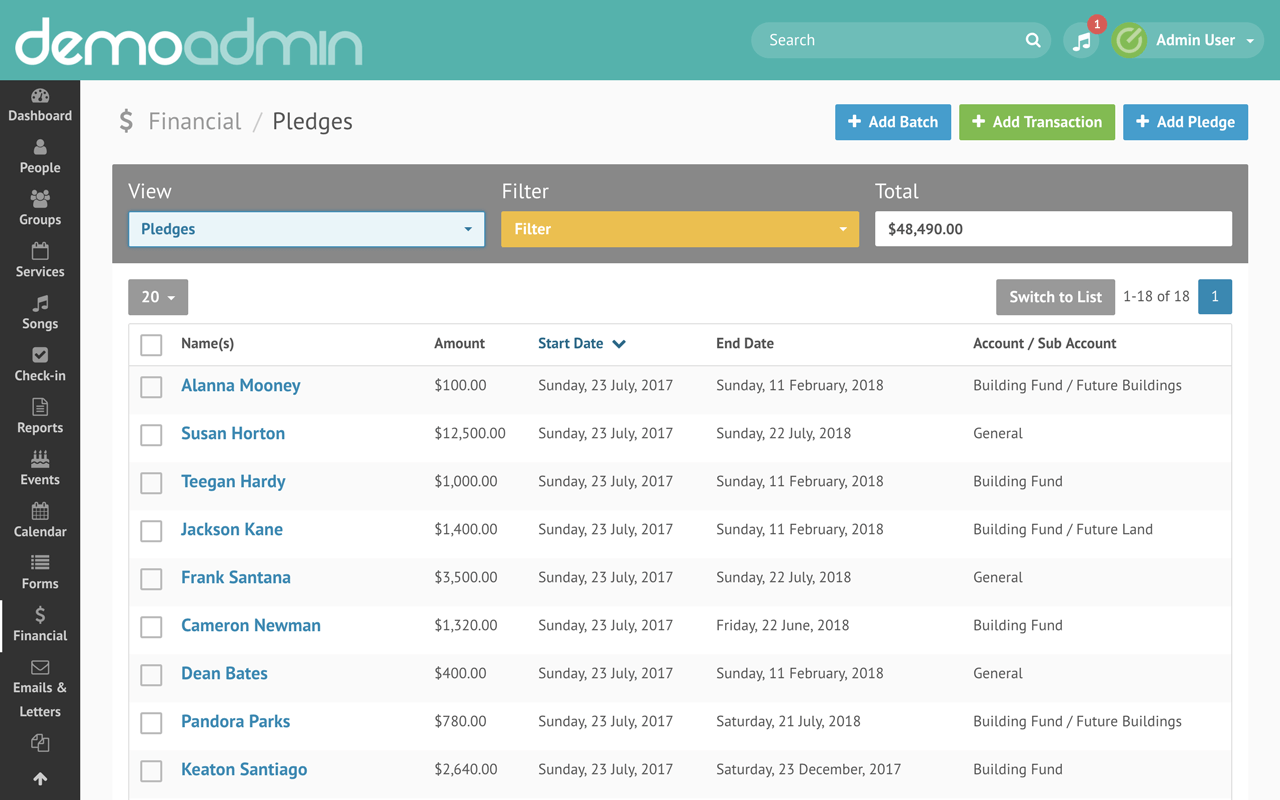Screen dimensions: 1280x800
Task: Open the Check-in sidebar icon
Action: [40, 355]
